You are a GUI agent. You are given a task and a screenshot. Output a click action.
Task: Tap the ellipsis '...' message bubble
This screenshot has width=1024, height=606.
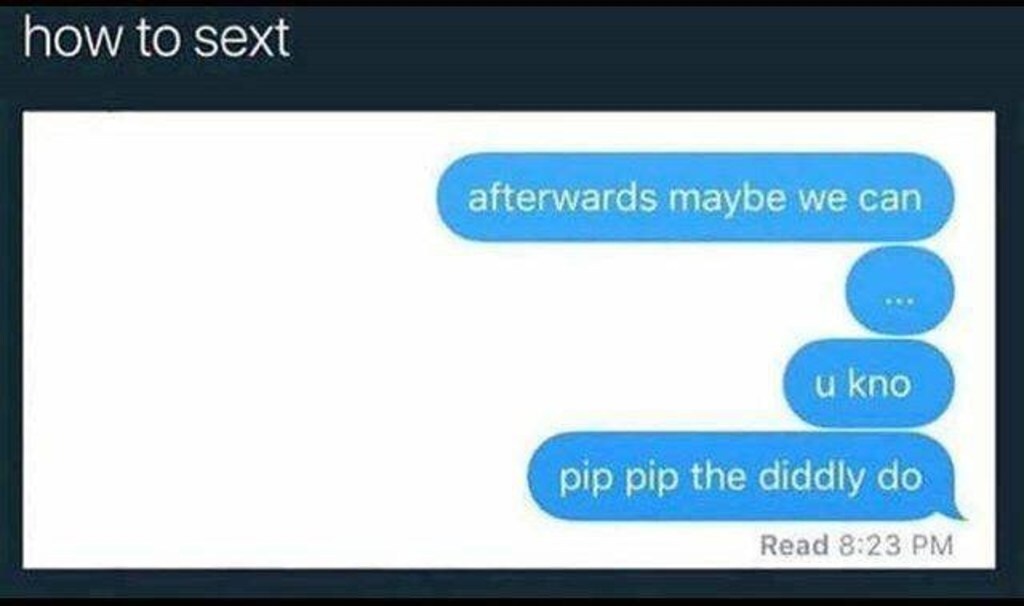click(x=900, y=291)
